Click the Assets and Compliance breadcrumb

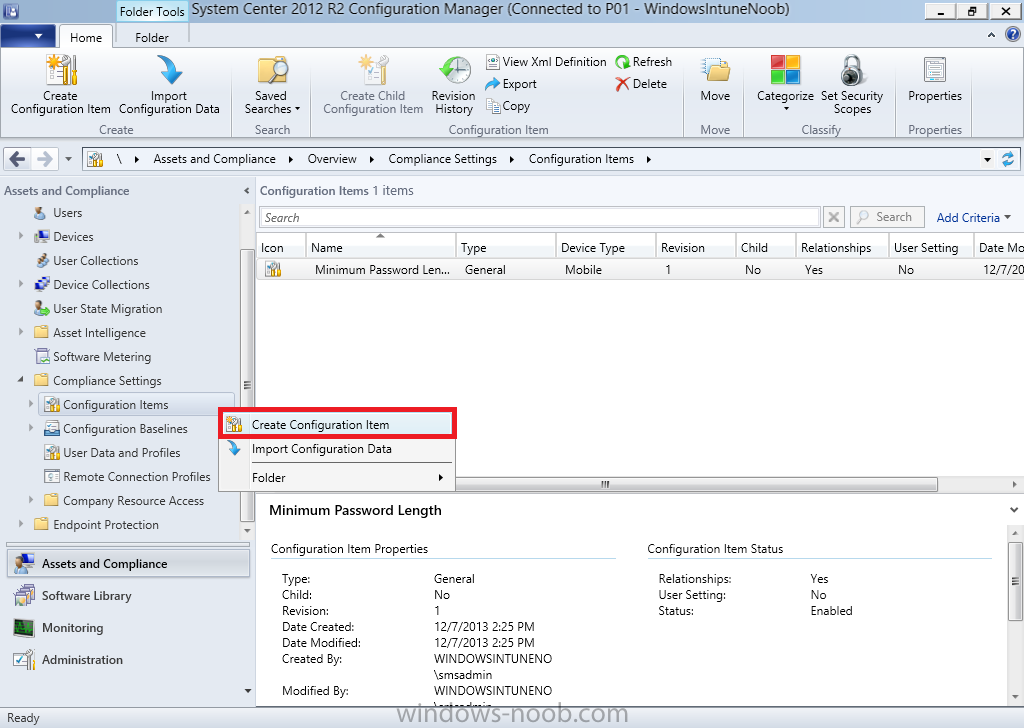click(214, 159)
